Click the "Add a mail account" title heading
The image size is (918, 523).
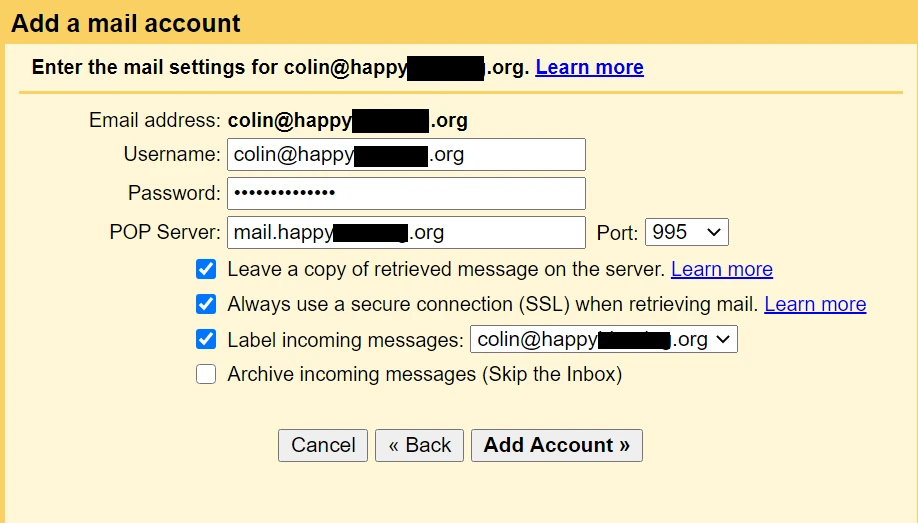coord(126,23)
